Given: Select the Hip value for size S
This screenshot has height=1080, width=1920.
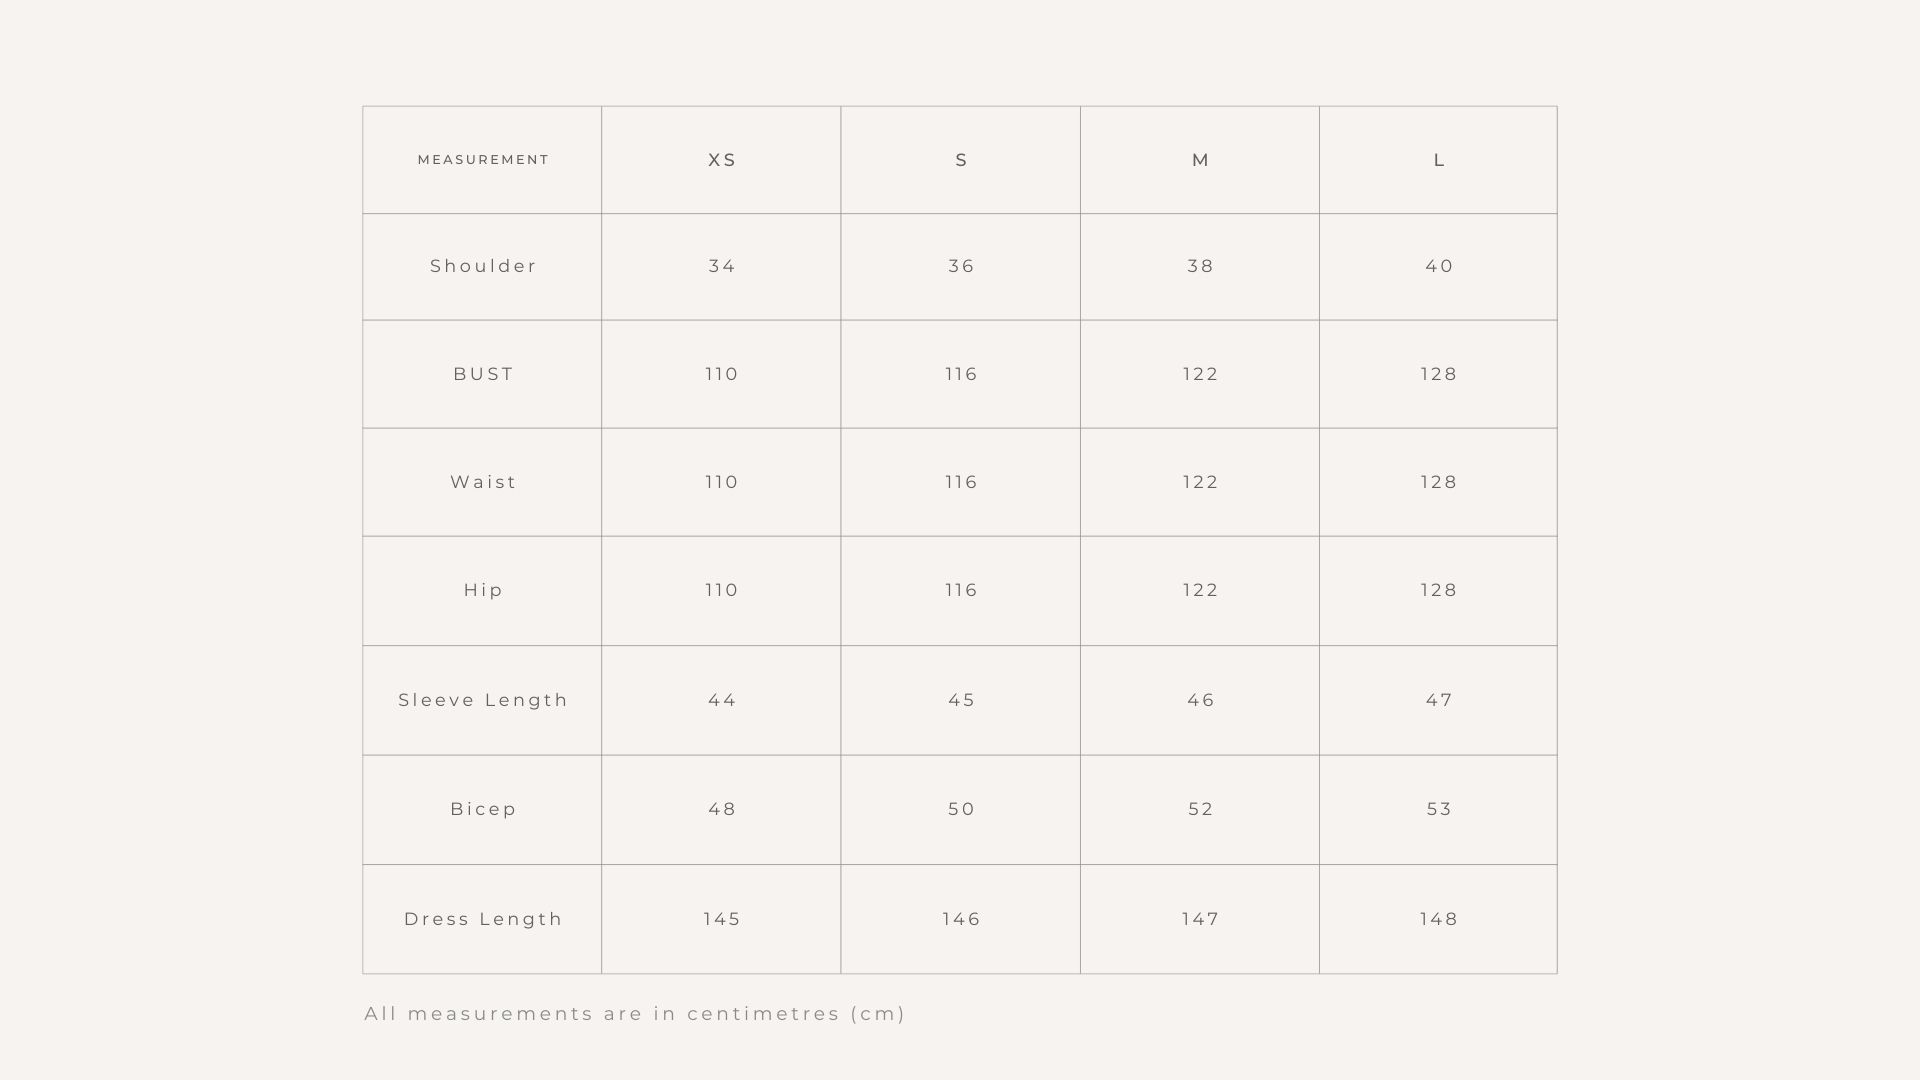Looking at the screenshot, I should pyautogui.click(x=961, y=590).
